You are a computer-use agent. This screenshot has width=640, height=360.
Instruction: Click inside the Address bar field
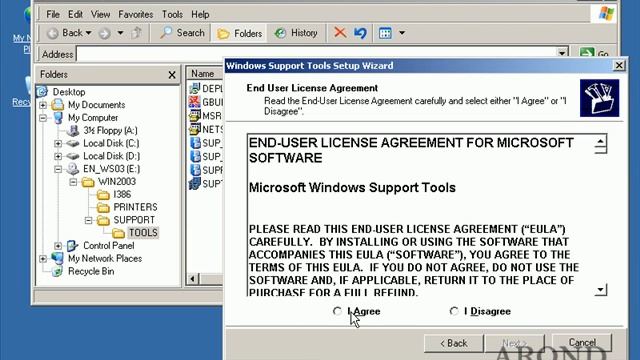(316, 54)
